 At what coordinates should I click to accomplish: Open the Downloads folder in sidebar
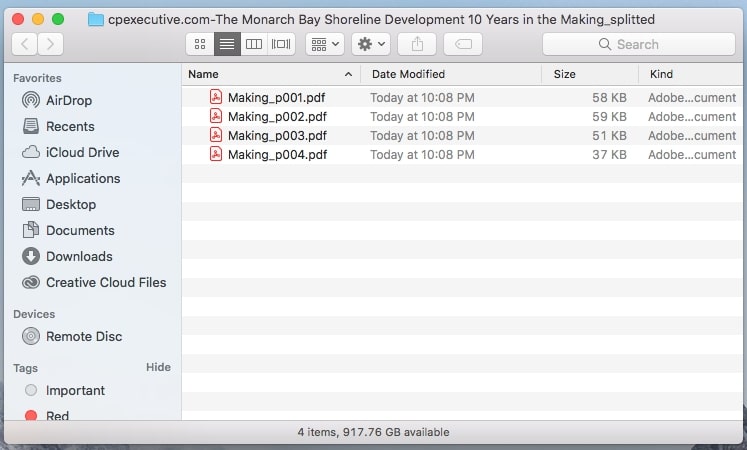coord(79,256)
